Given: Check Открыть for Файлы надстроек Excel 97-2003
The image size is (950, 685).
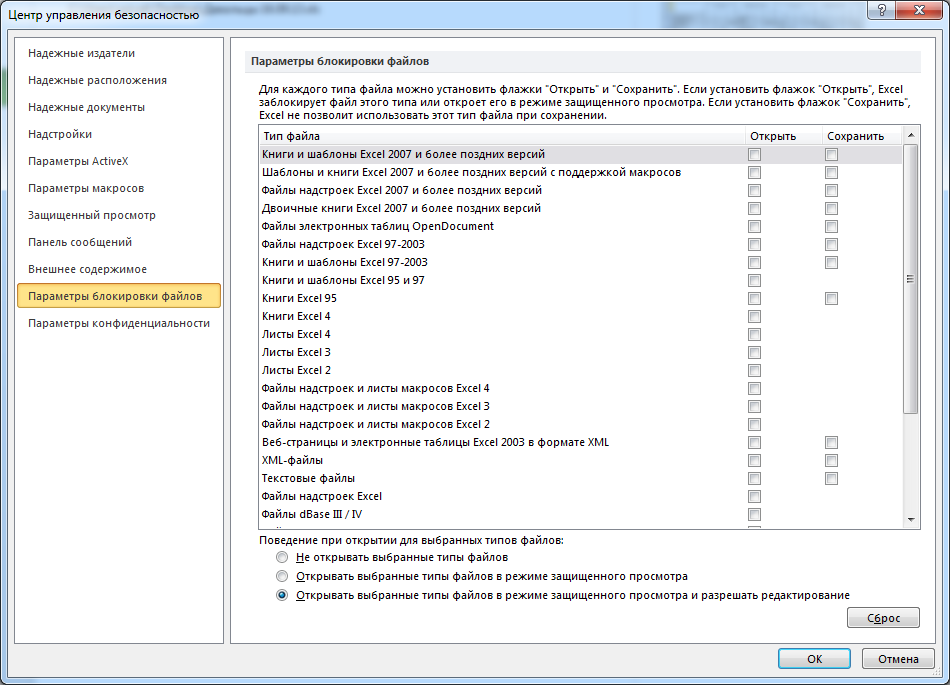Looking at the screenshot, I should [754, 245].
